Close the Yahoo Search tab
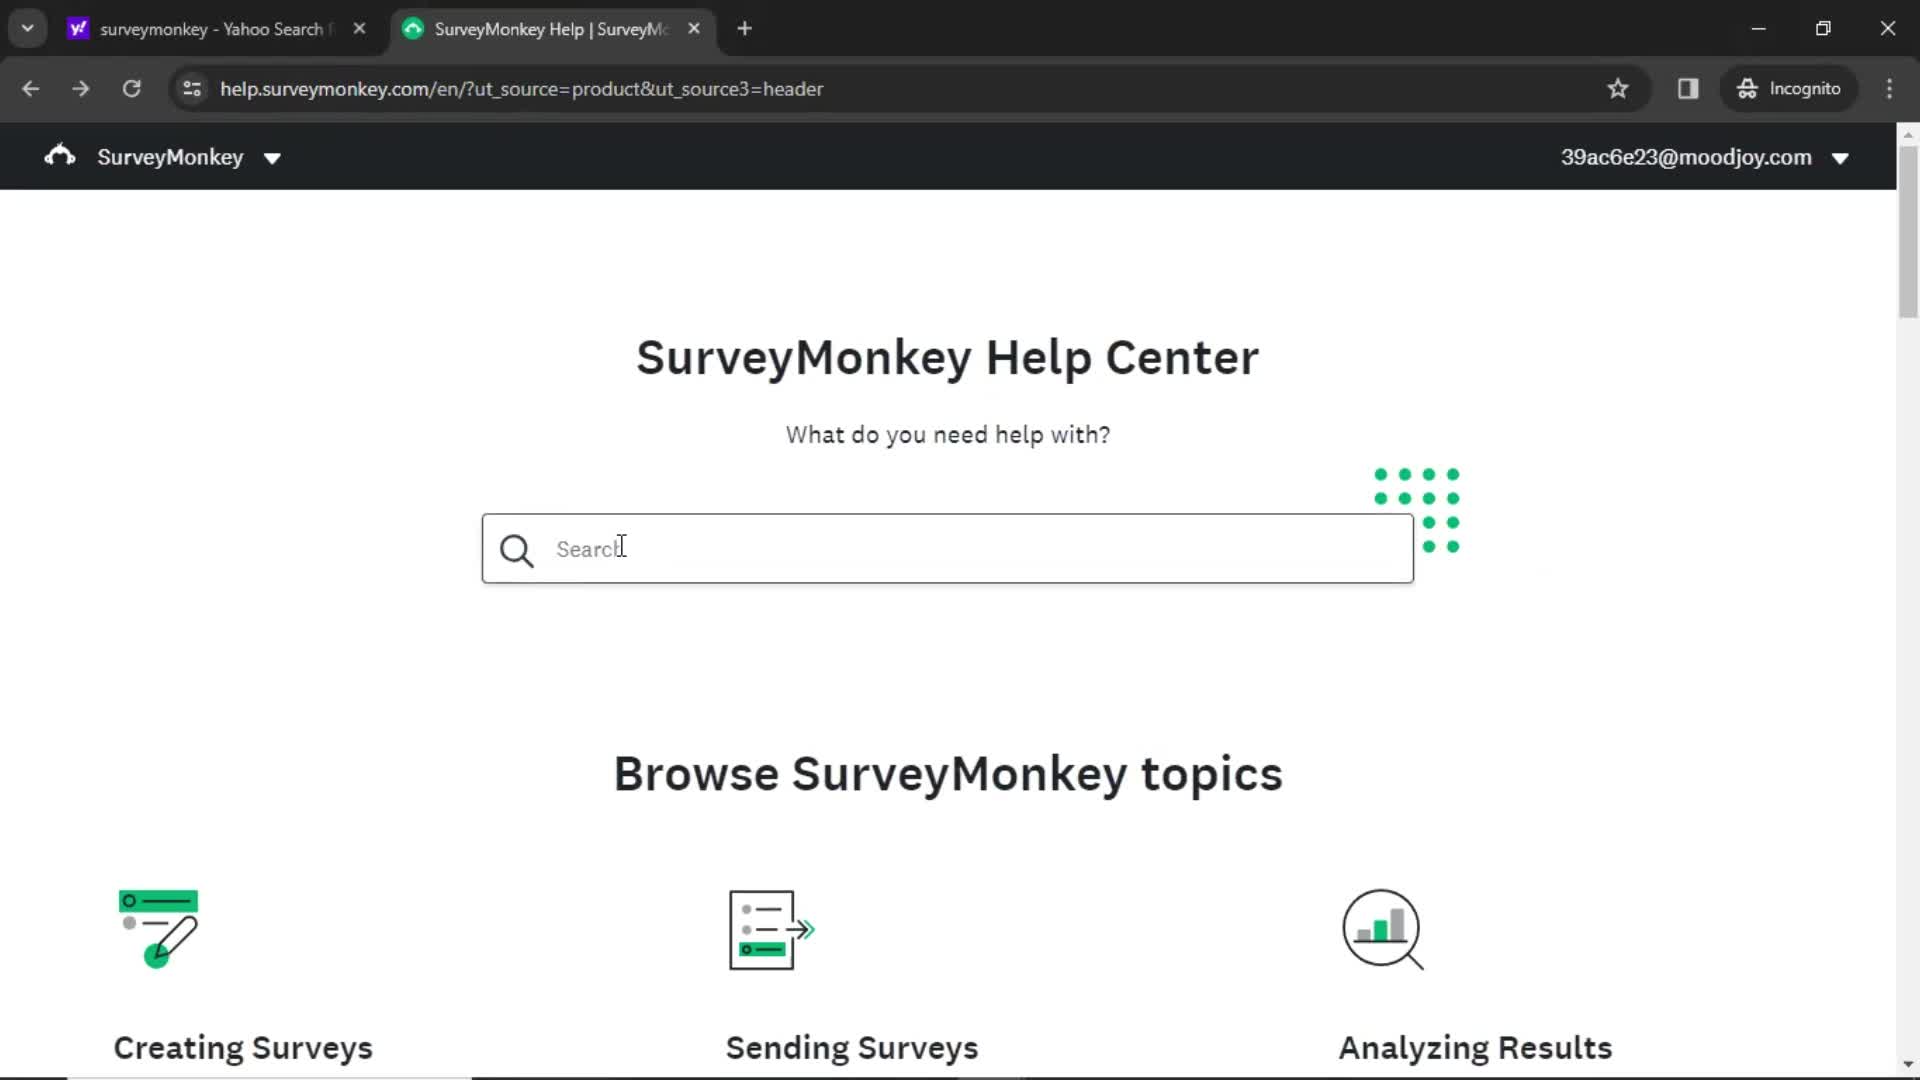This screenshot has height=1080, width=1920. coord(359,29)
